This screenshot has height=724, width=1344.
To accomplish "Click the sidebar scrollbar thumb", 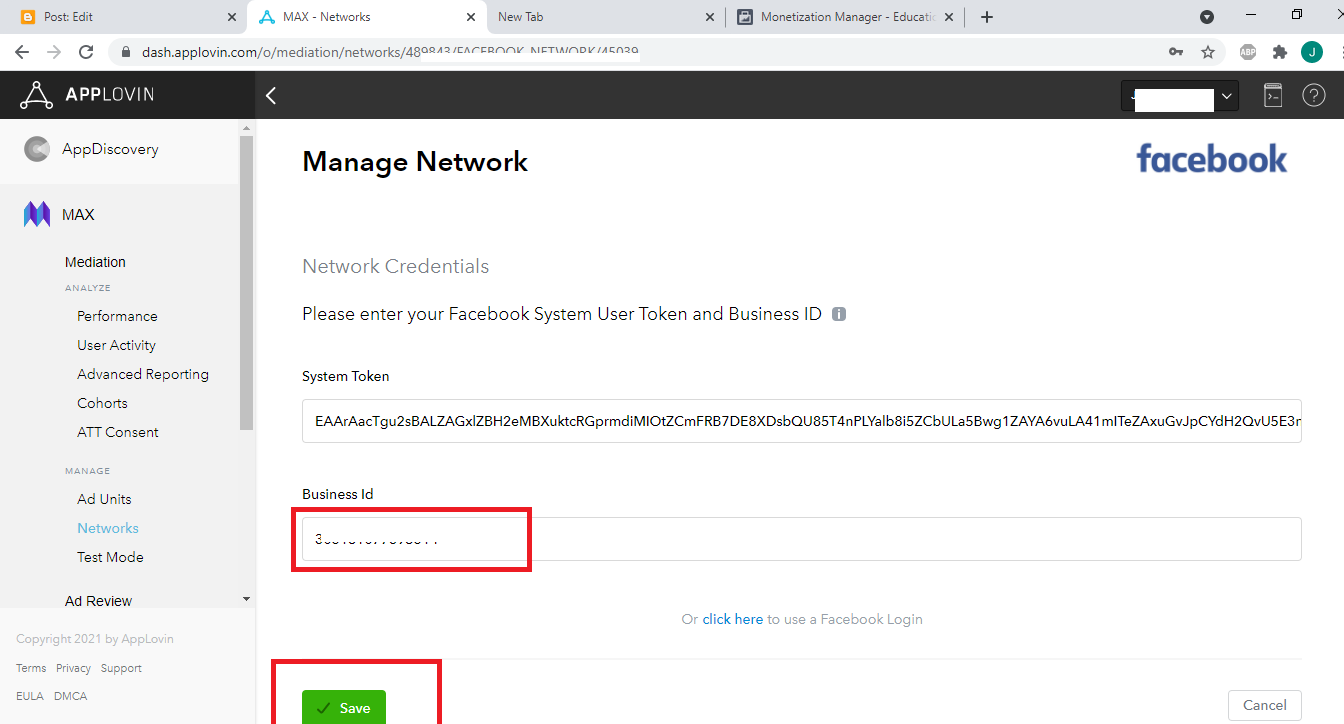I will coord(247,283).
